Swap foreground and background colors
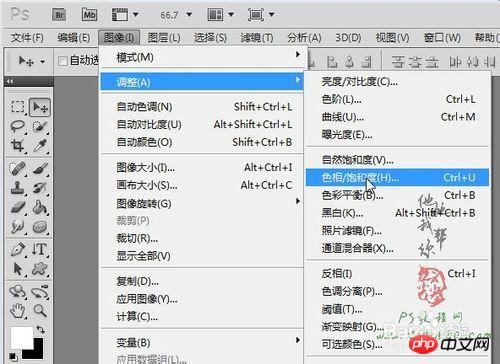Screen dimensions: 500x364 click(41, 330)
